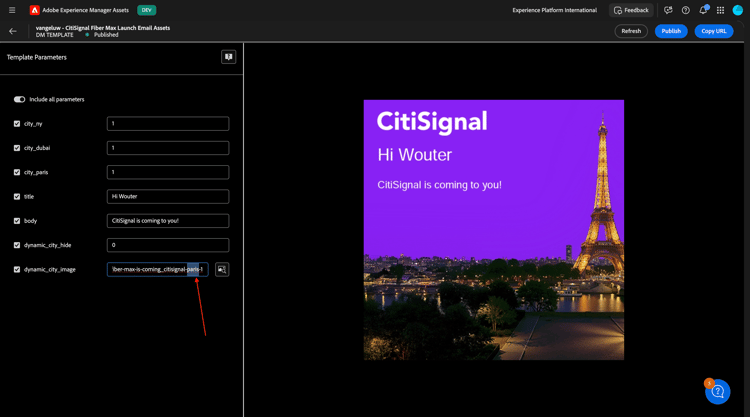Screen dimensions: 750x417
Task: Go back using the left arrow
Action: pos(13,31)
